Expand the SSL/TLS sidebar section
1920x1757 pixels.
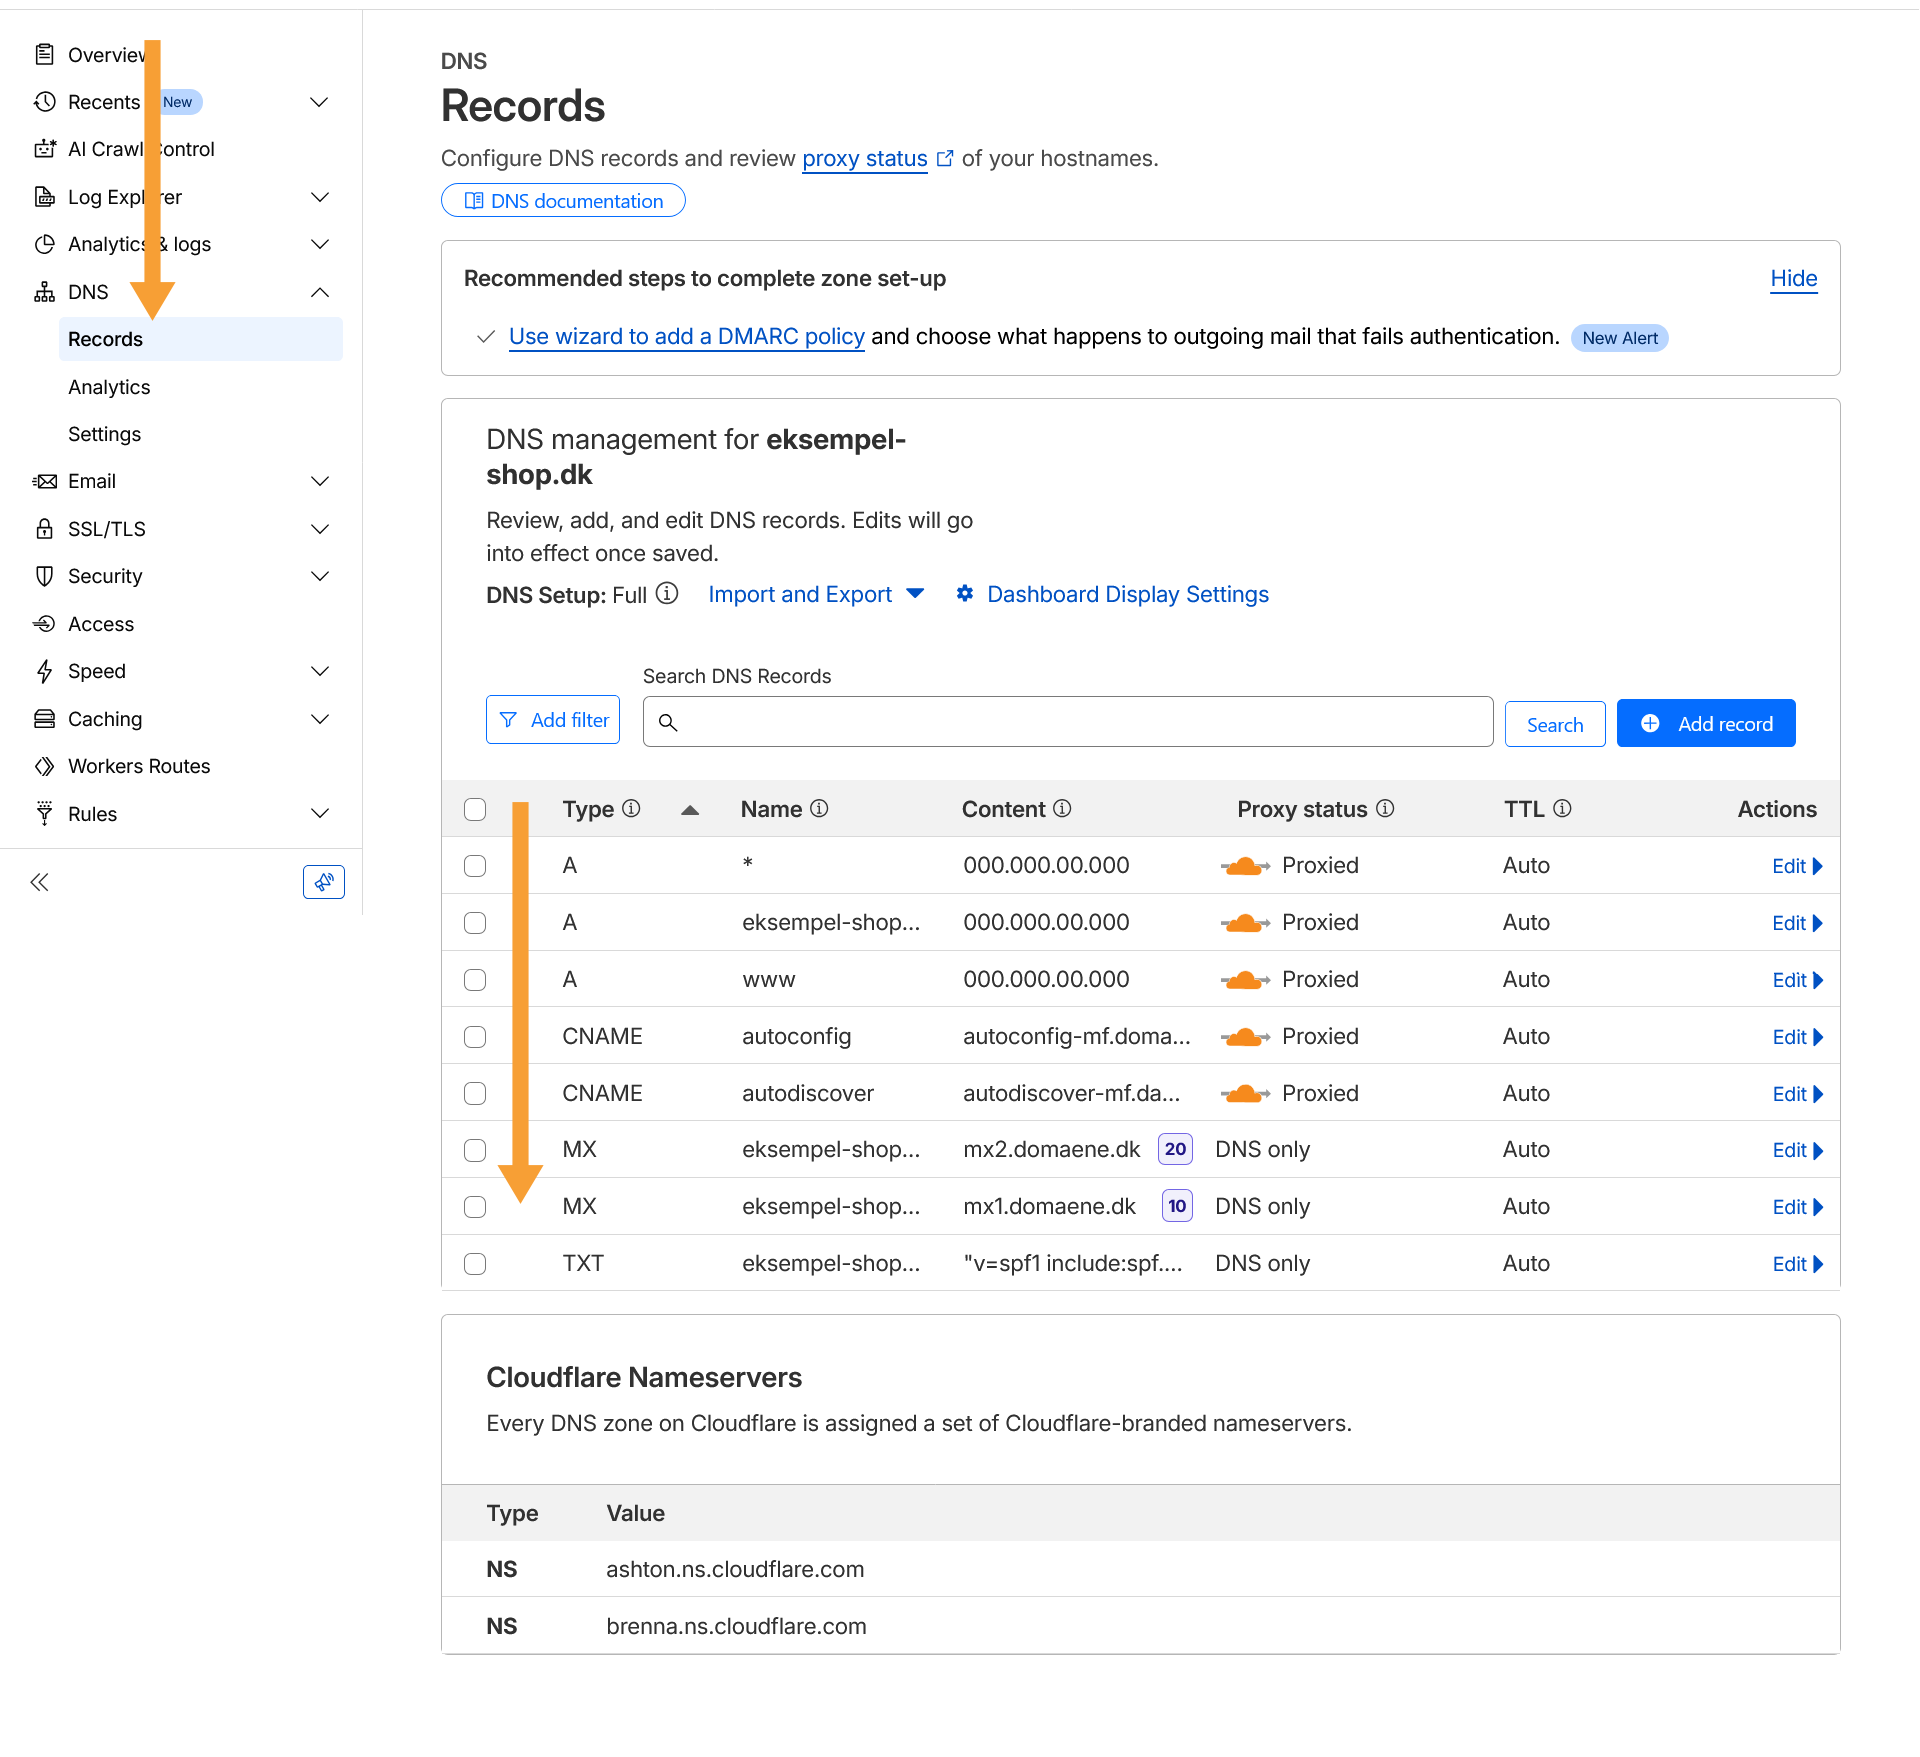tap(319, 529)
